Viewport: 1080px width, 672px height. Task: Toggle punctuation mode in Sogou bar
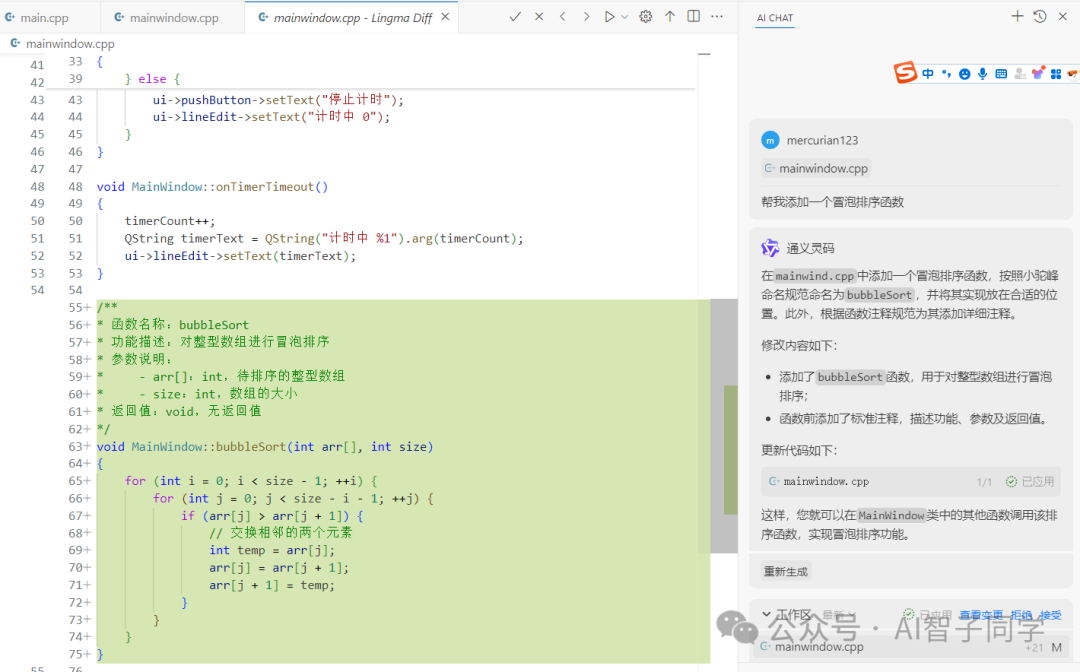[x=946, y=74]
